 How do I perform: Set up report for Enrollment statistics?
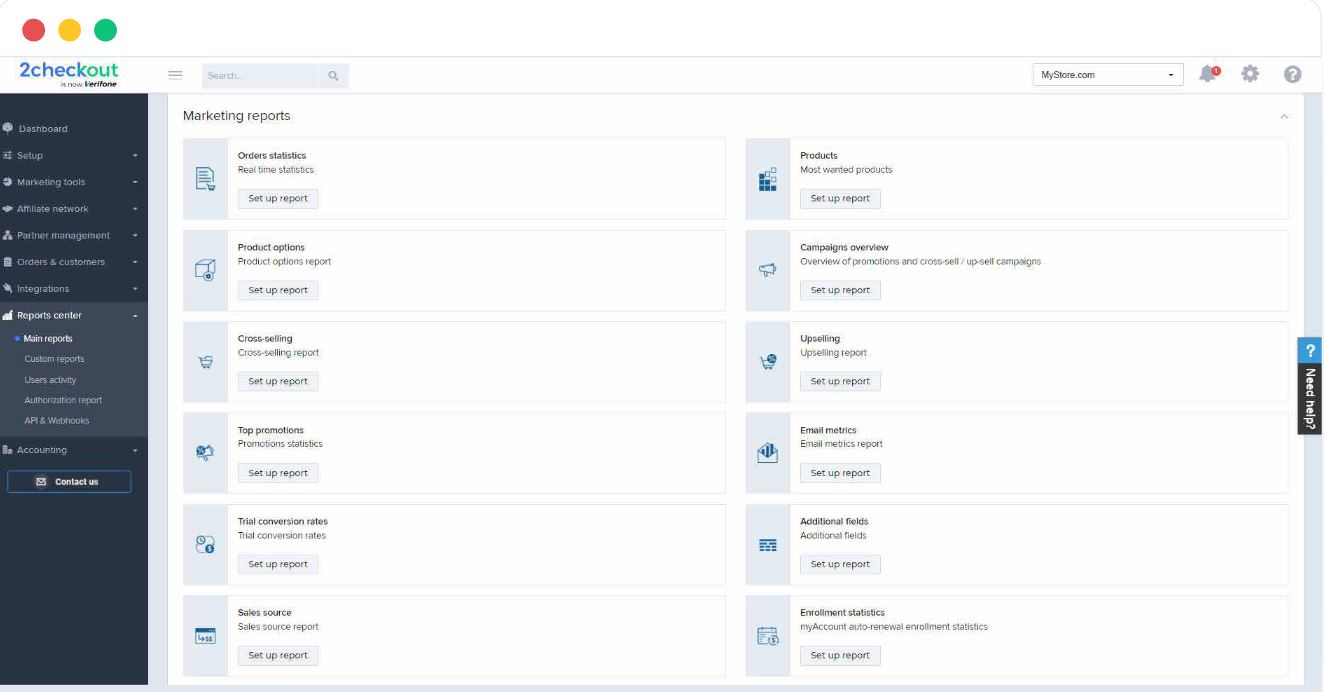click(x=840, y=655)
